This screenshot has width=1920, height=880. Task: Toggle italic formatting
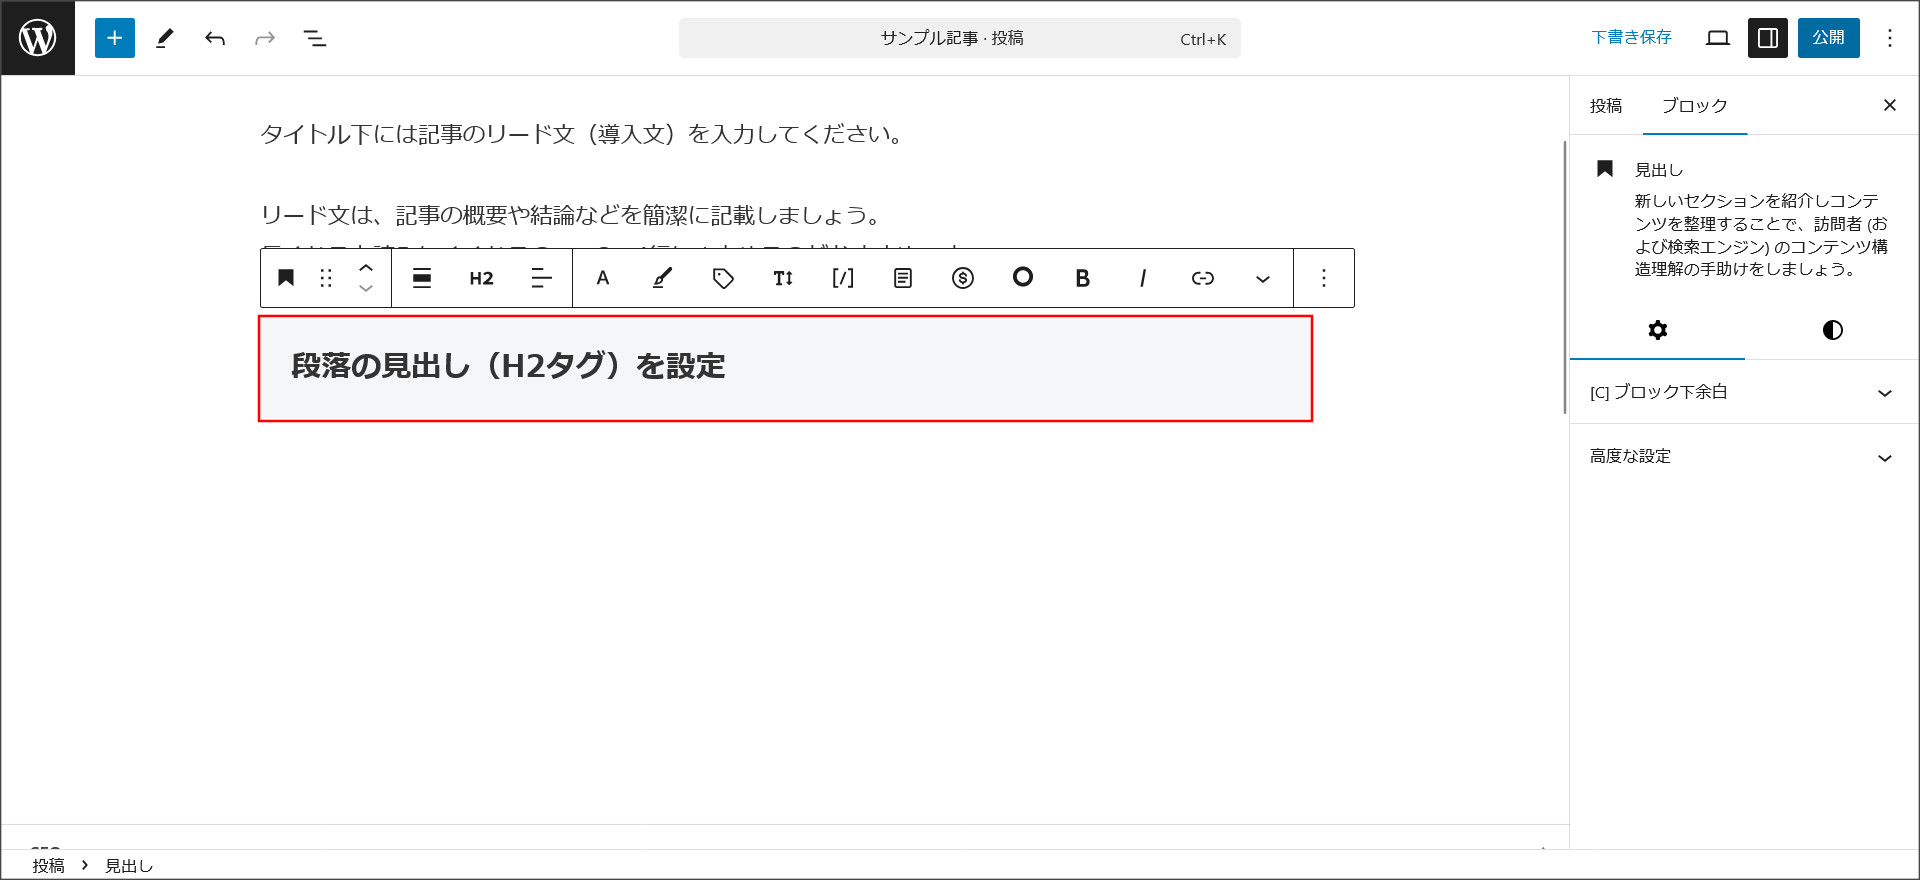click(1142, 278)
